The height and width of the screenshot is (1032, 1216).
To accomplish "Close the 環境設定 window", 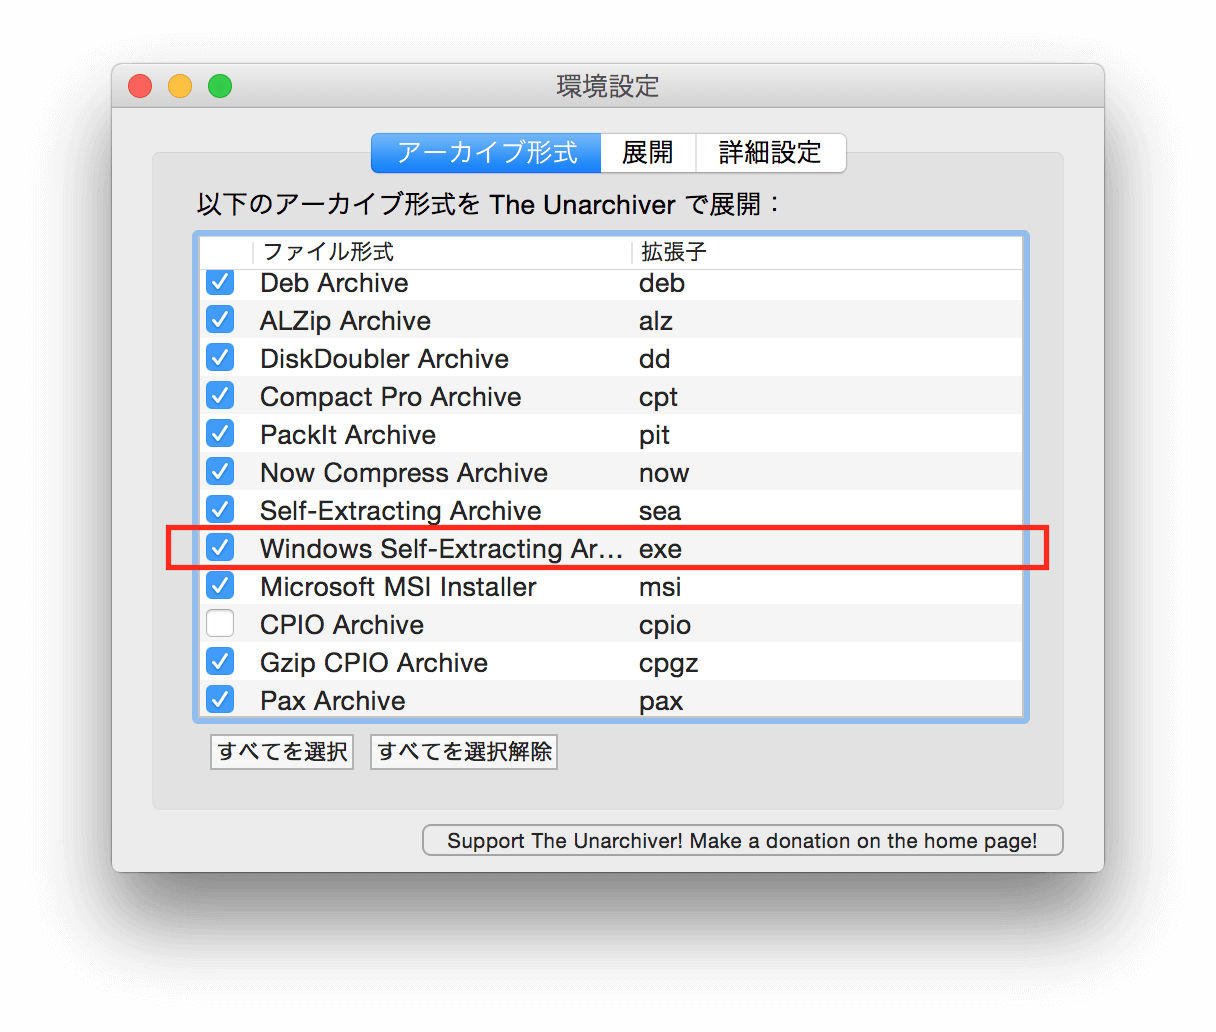I will pos(140,86).
